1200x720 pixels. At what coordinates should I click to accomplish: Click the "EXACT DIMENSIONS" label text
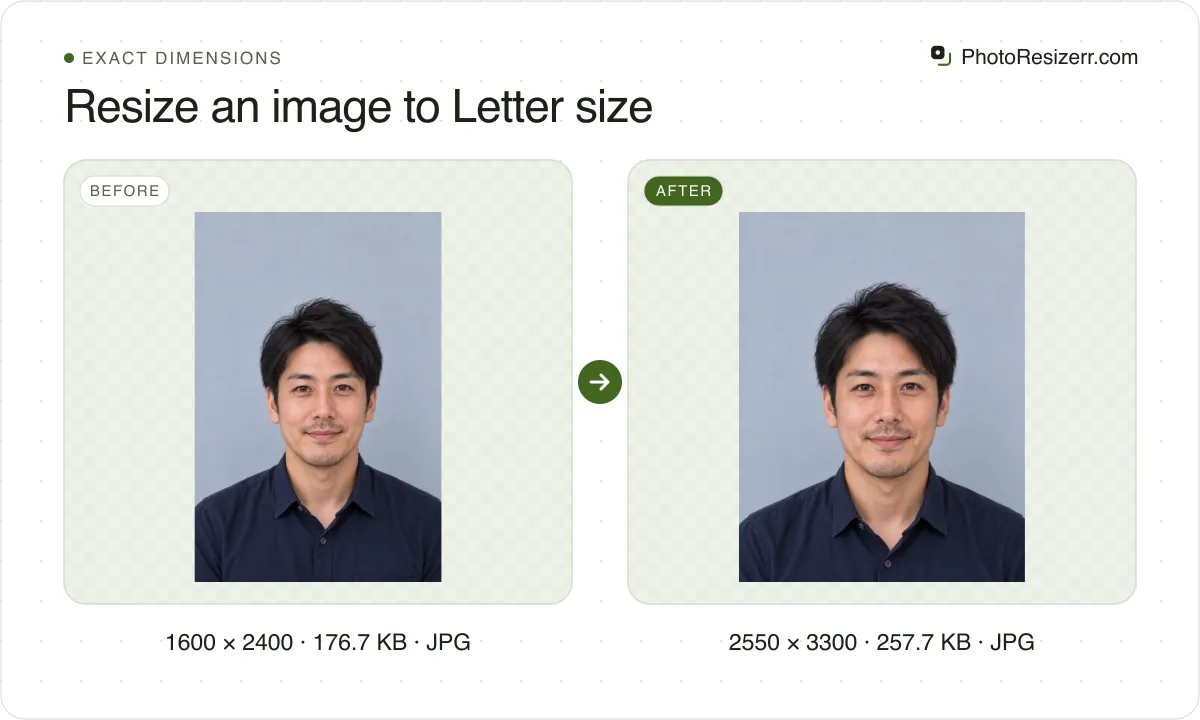pos(182,58)
